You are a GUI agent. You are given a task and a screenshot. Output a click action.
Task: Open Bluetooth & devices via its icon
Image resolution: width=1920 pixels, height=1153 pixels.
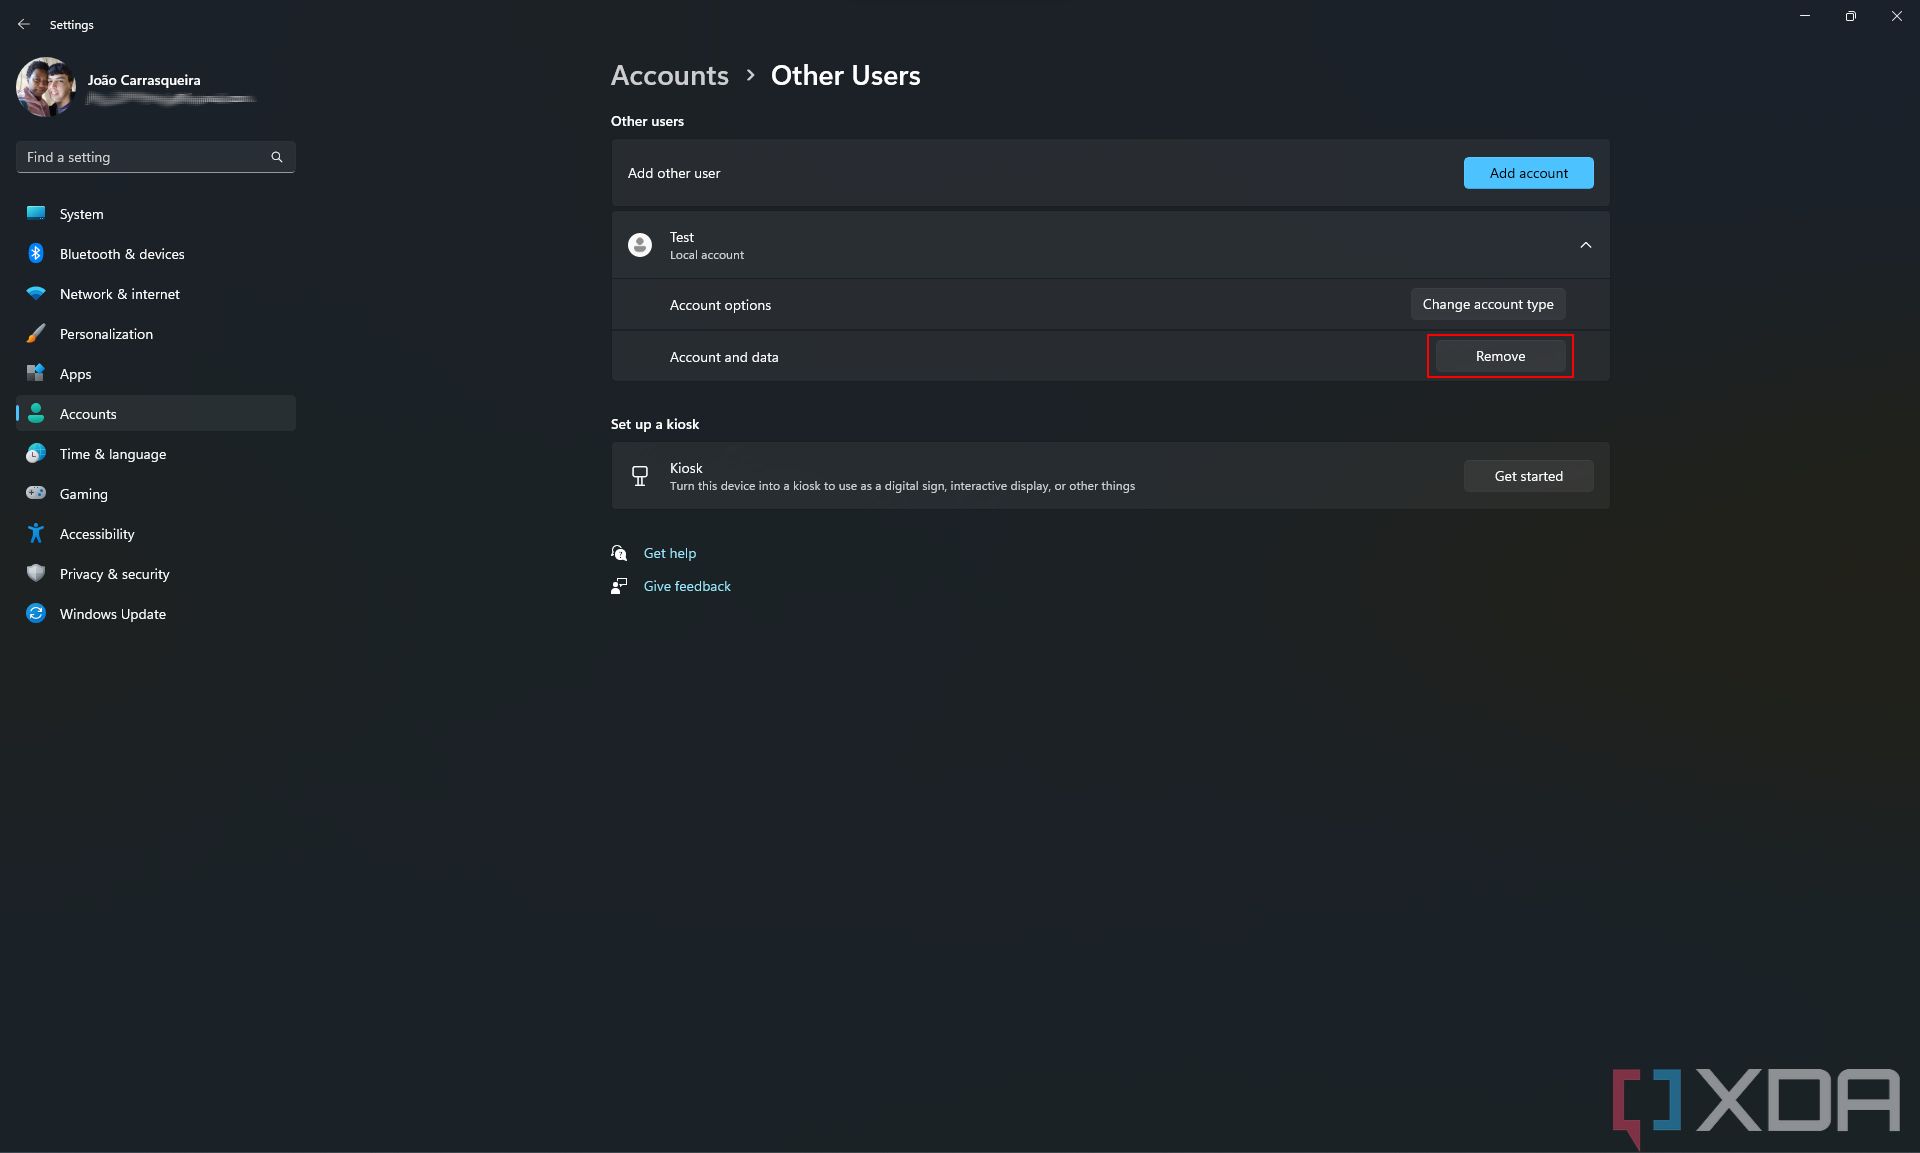coord(36,253)
